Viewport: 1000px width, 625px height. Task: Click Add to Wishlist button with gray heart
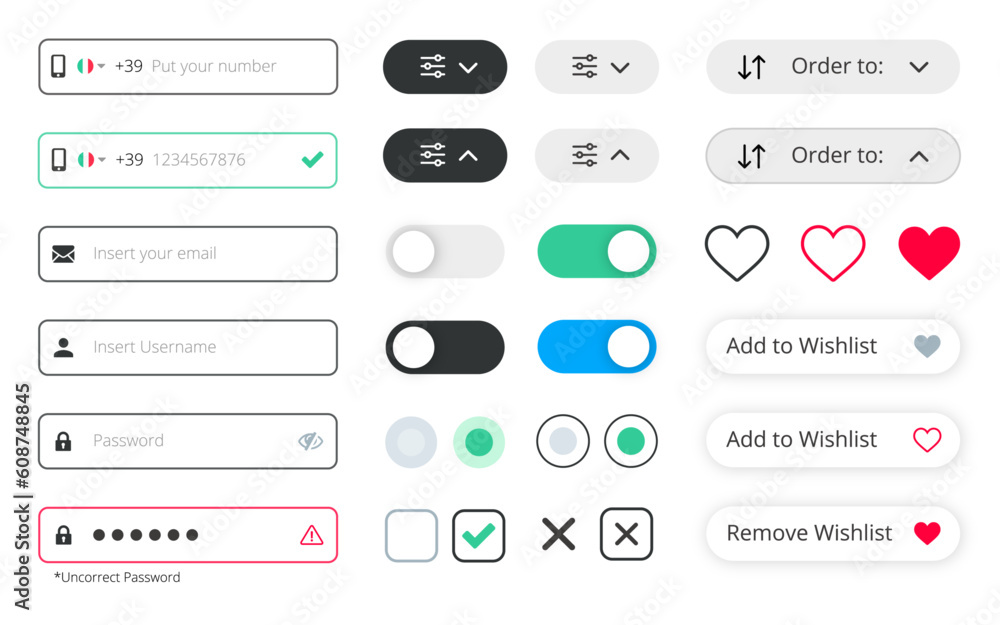click(x=833, y=346)
